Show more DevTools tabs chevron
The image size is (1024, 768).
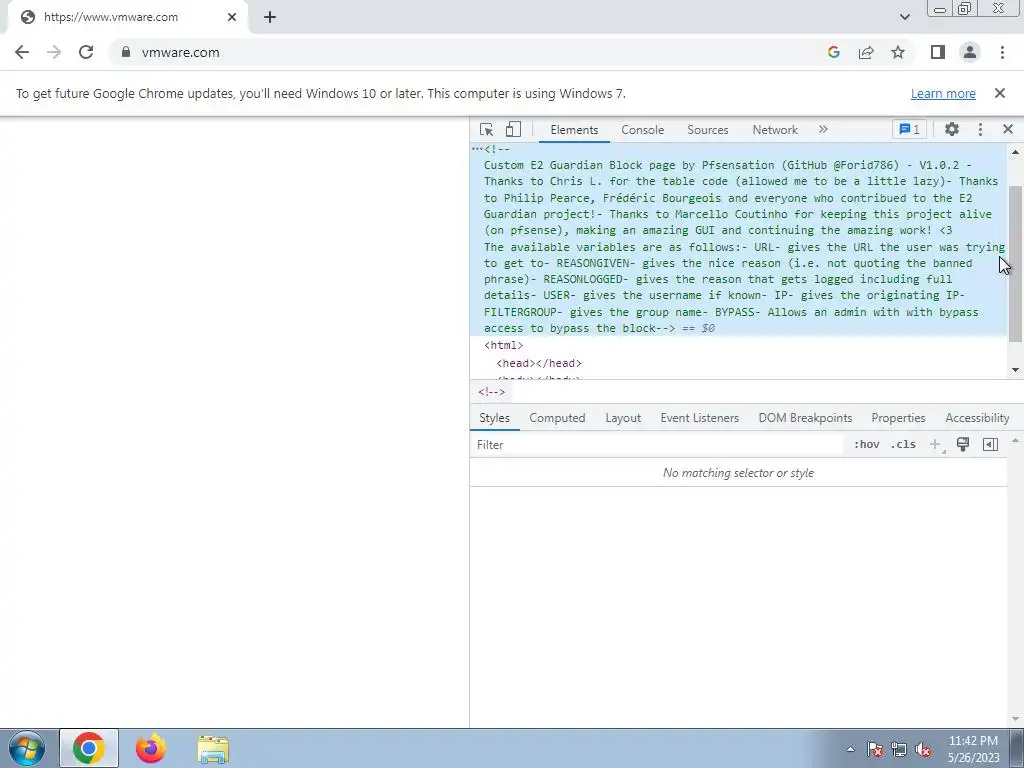(823, 129)
